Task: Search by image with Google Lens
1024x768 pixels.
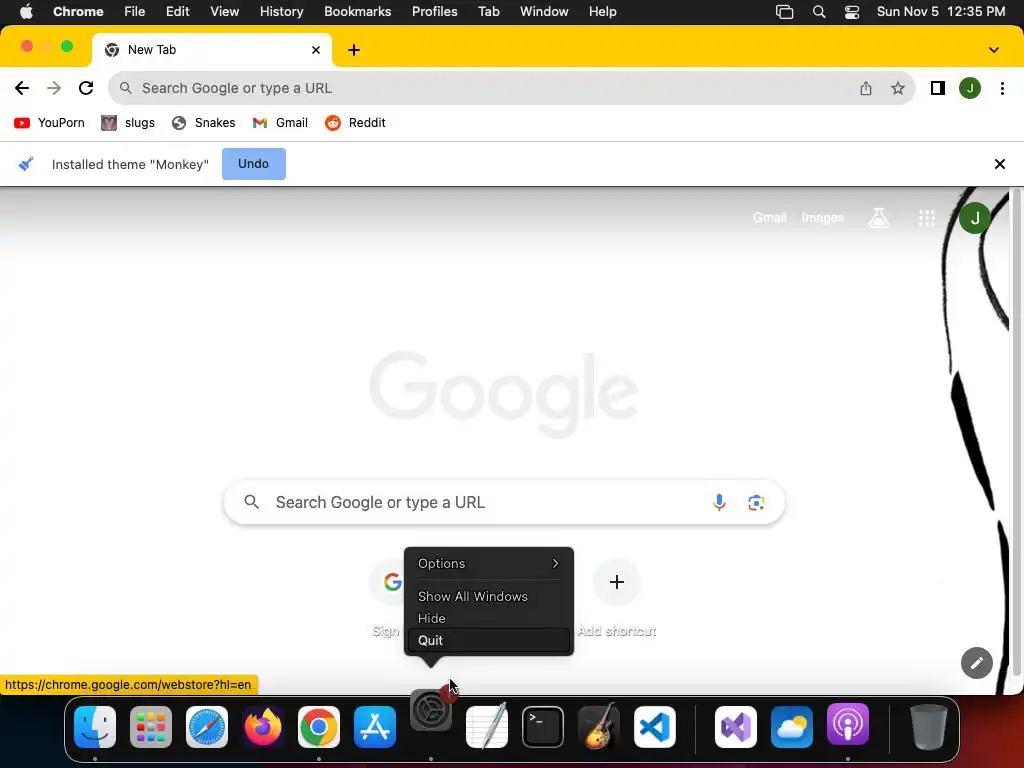Action: coord(756,502)
